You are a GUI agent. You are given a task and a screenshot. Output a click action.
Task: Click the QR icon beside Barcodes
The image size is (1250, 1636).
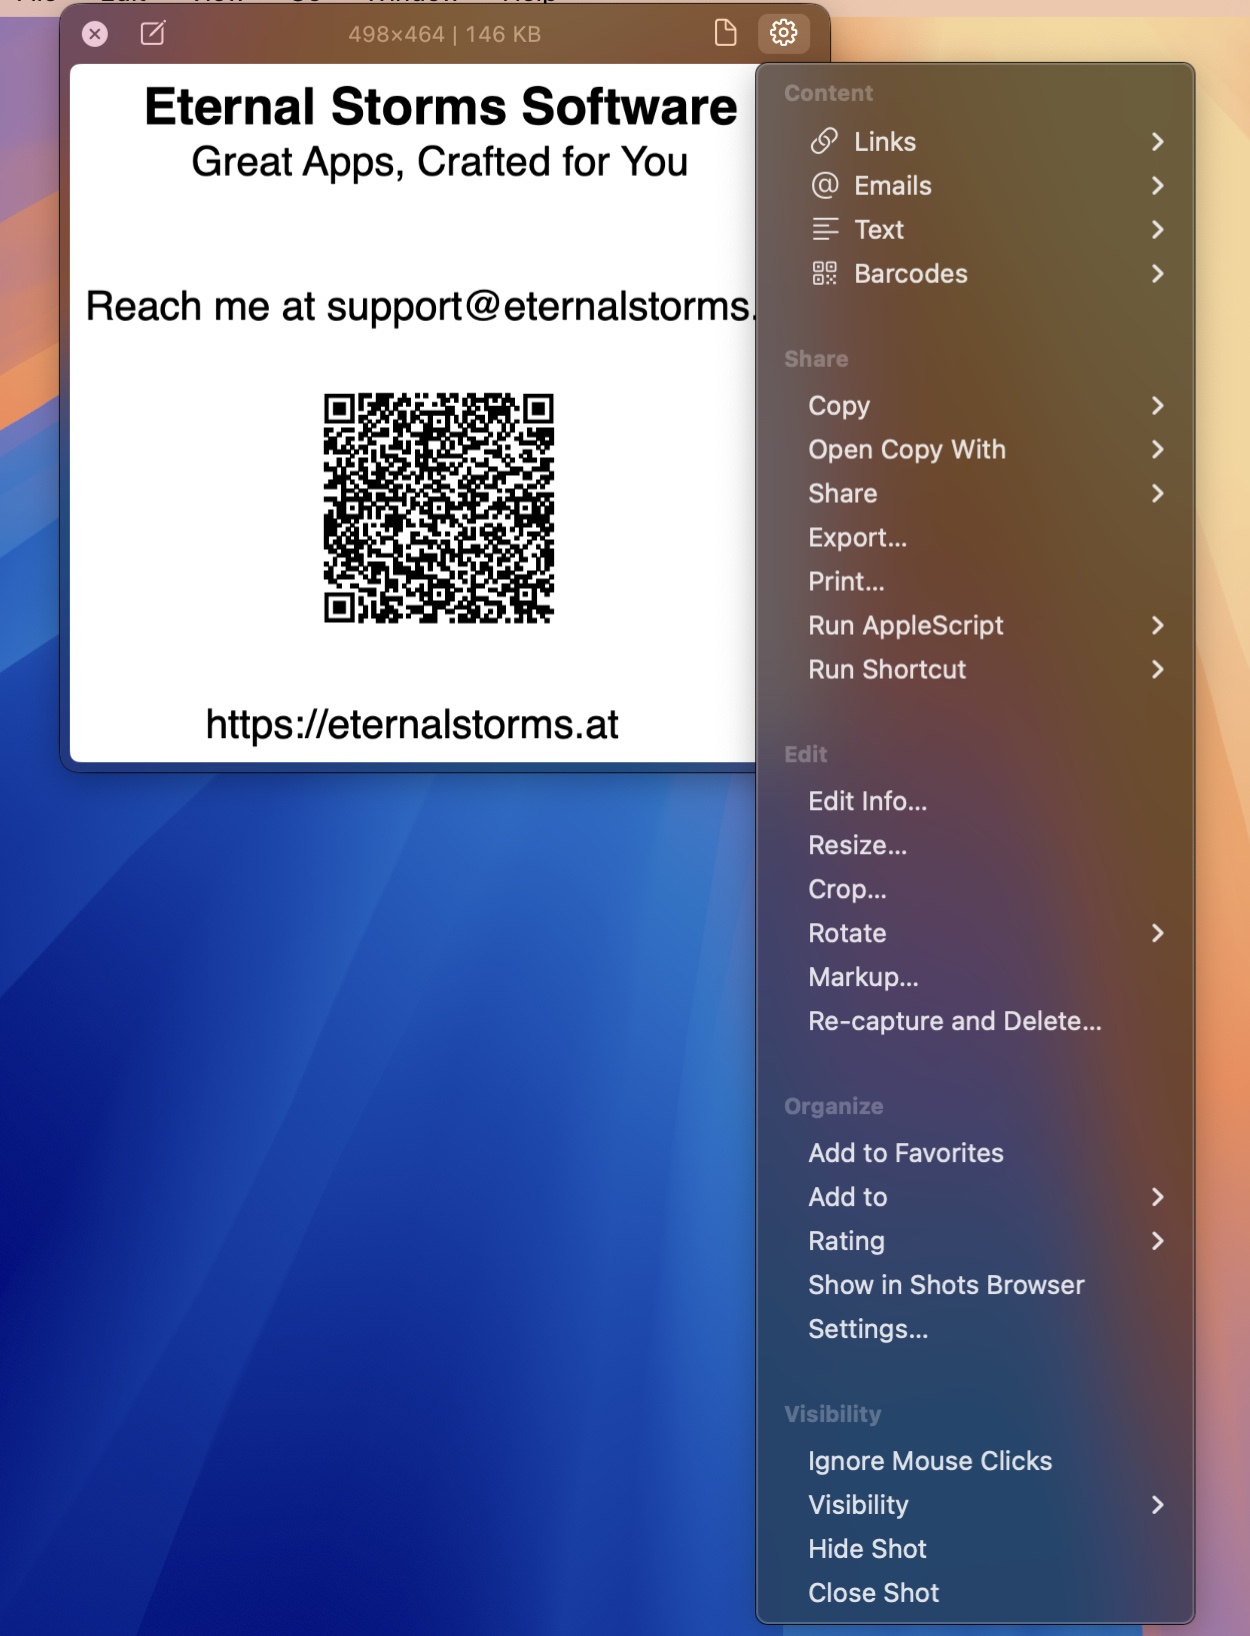coord(824,273)
